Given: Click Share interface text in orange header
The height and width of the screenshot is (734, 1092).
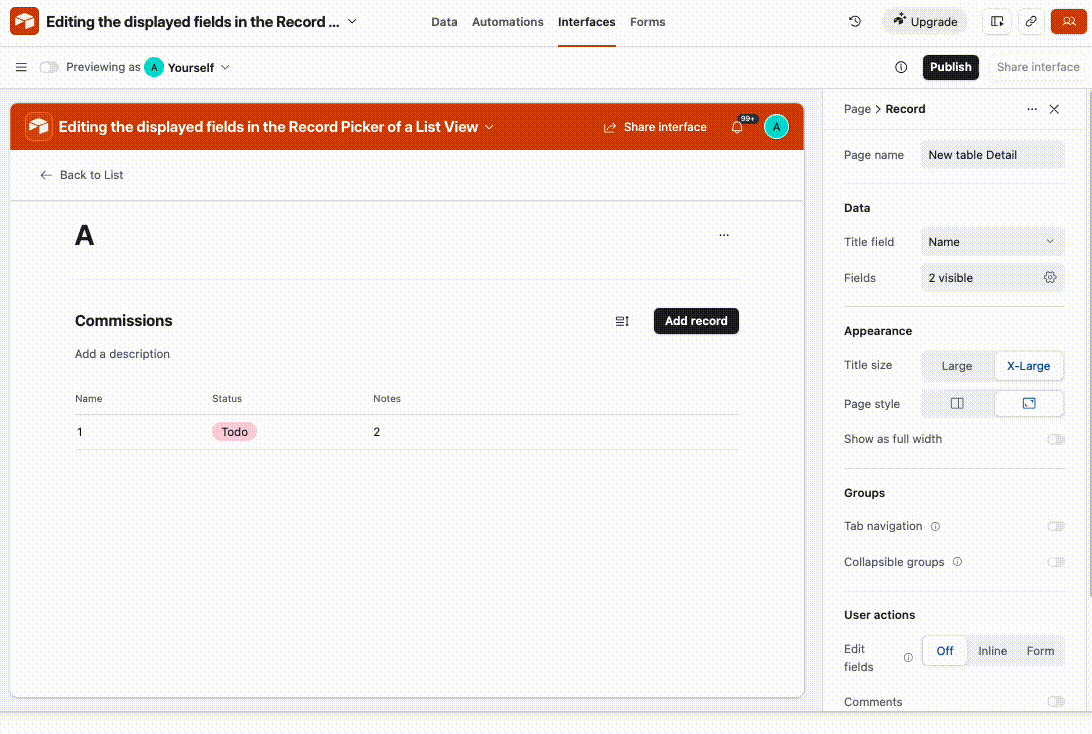Looking at the screenshot, I should (x=665, y=127).
